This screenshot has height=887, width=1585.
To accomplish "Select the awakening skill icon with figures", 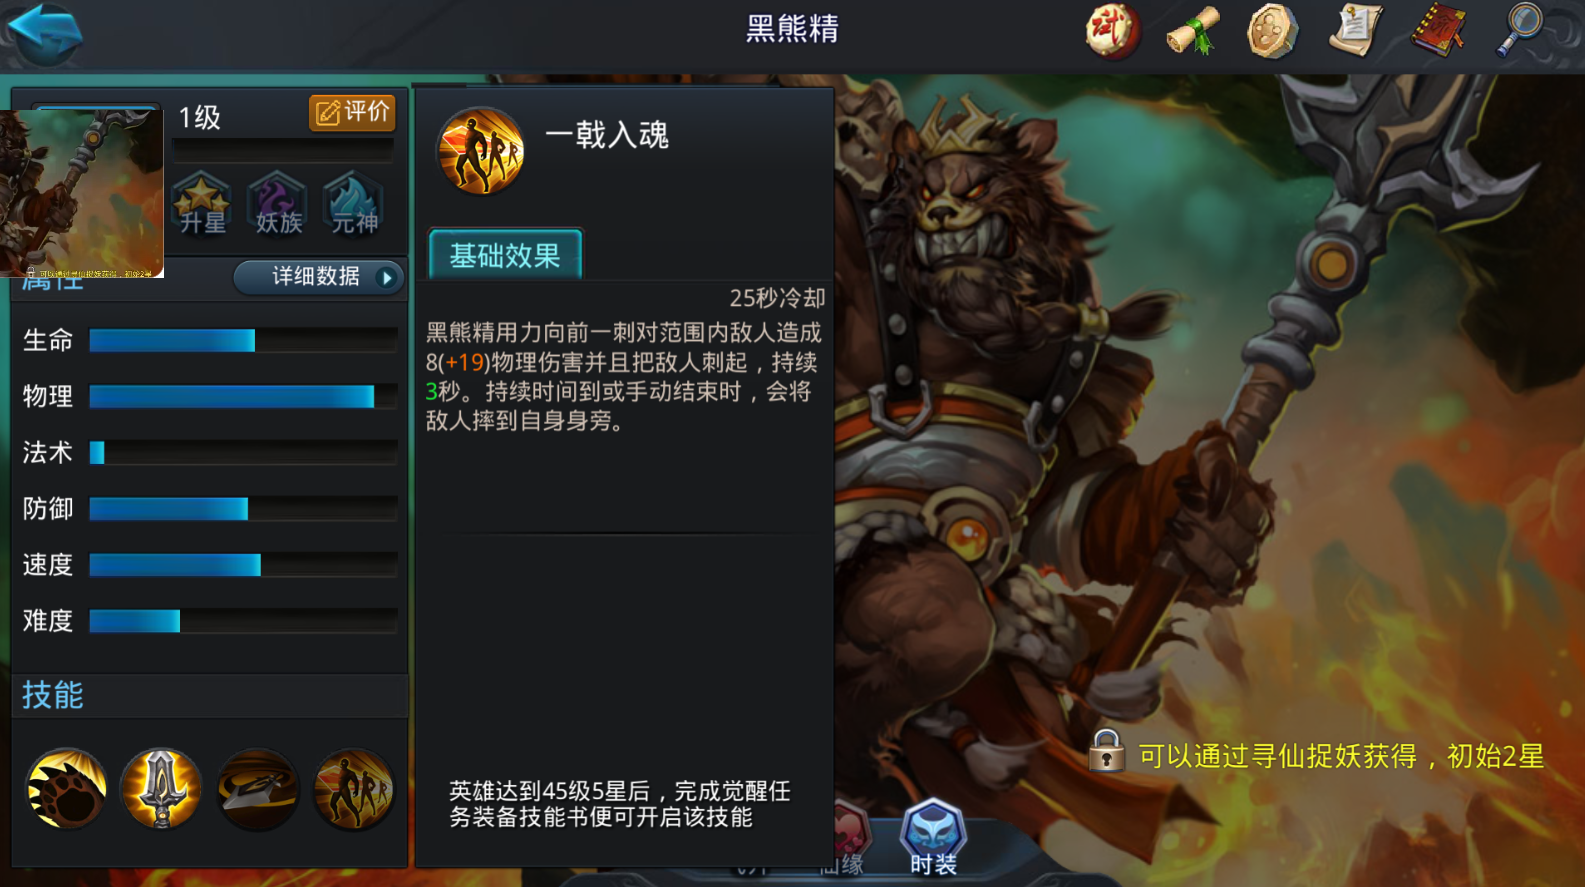I will pyautogui.click(x=353, y=789).
